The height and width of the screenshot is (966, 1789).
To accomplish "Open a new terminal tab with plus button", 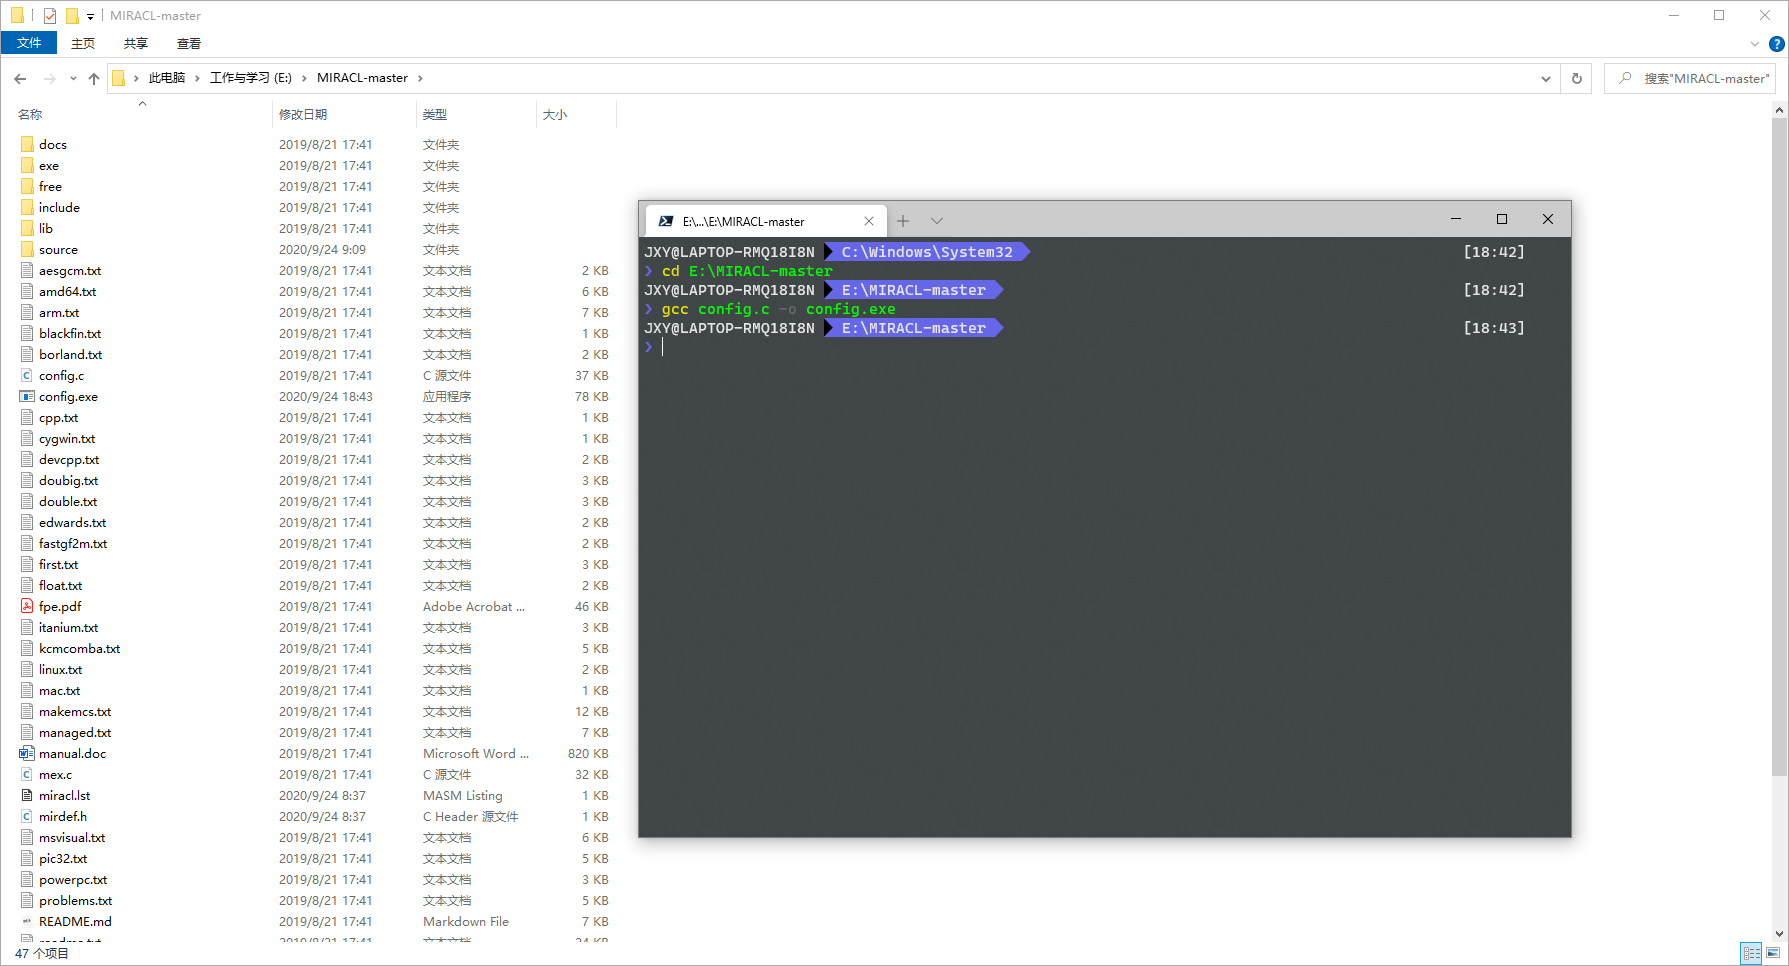I will (903, 220).
